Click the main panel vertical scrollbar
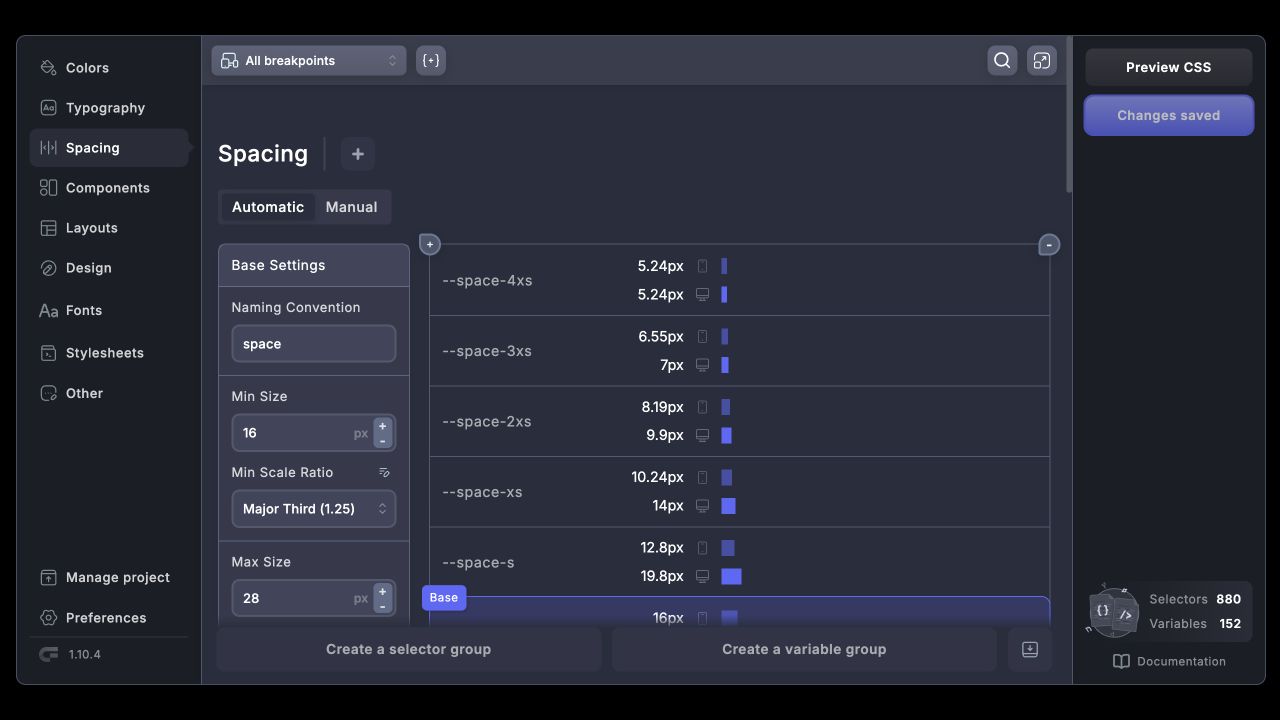Image resolution: width=1280 pixels, height=720 pixels. (x=1069, y=115)
